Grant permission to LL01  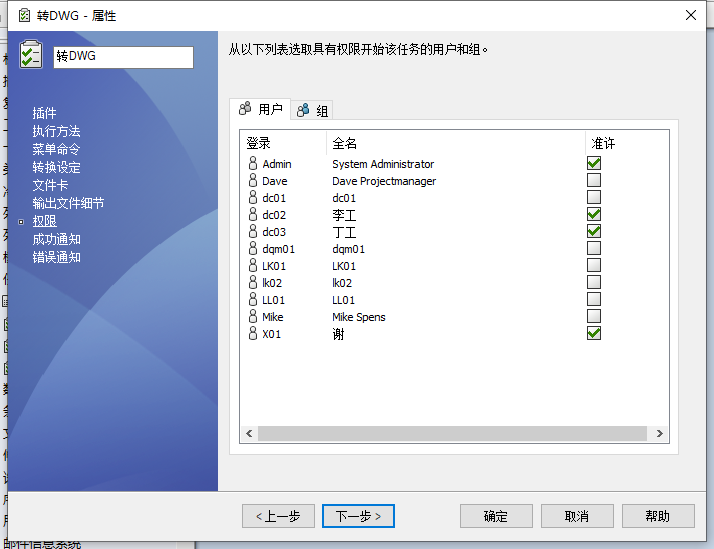[x=594, y=299]
